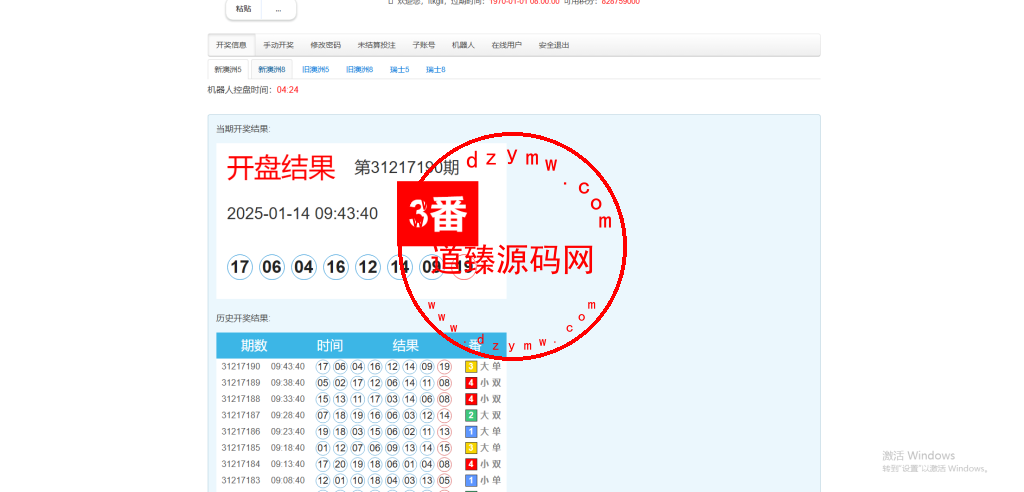This screenshot has width=1024, height=492.
Task: Click ball 20 in row 31217184
Action: tap(340, 465)
